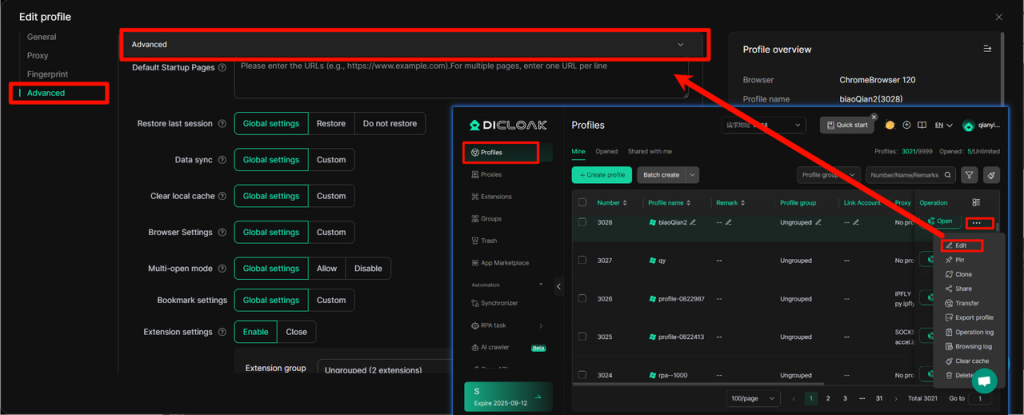Click three-dots more button for row 3028
Image resolution: width=1024 pixels, height=415 pixels.
pos(976,223)
